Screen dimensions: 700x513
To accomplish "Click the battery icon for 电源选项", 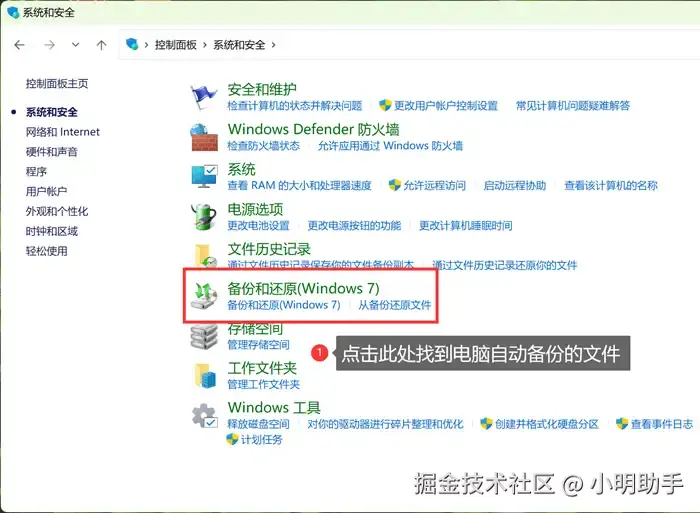I will (x=204, y=217).
